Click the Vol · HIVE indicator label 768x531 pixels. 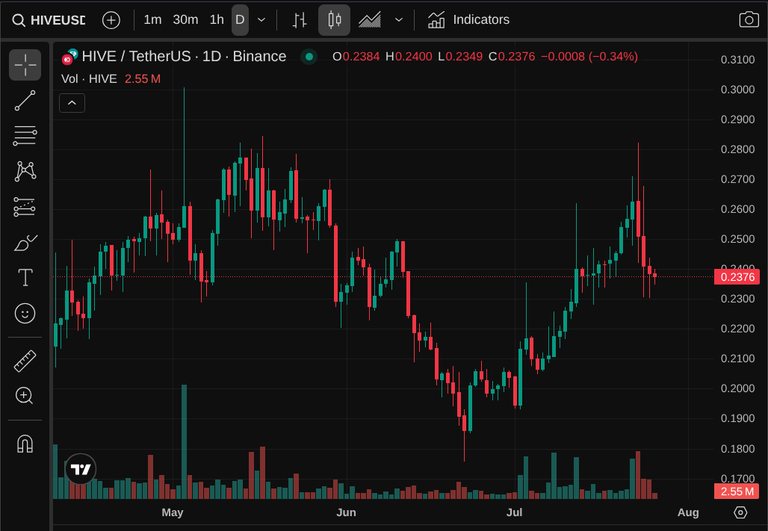tap(89, 79)
